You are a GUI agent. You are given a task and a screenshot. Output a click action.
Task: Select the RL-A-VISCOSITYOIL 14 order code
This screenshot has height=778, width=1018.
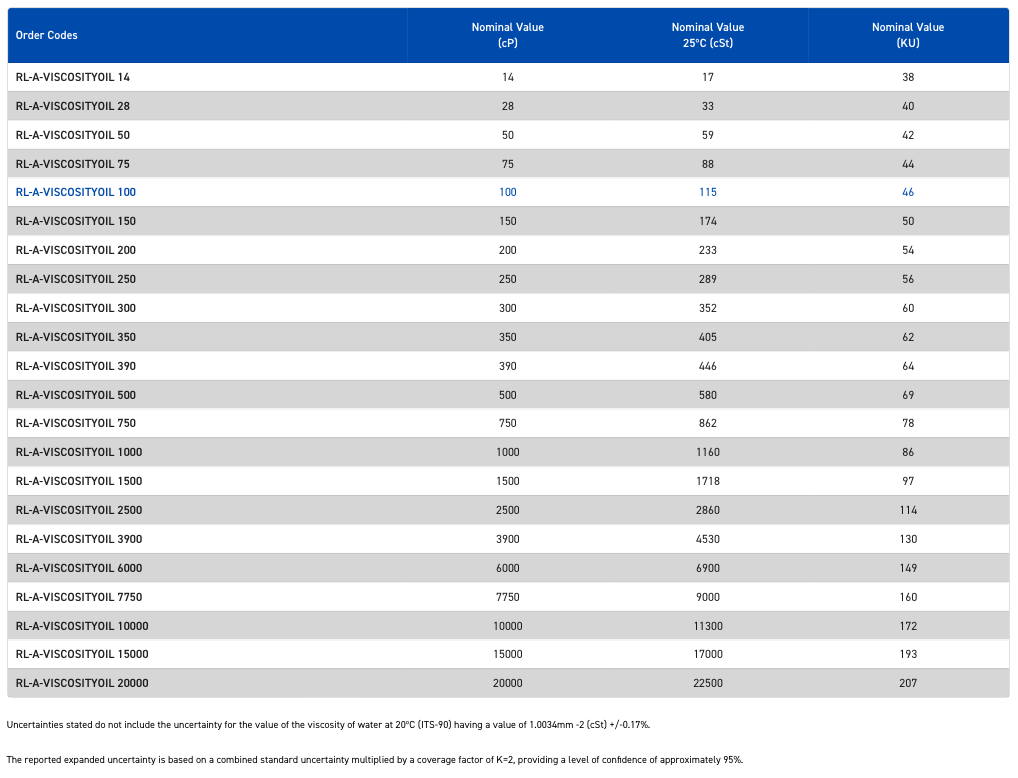tap(73, 77)
